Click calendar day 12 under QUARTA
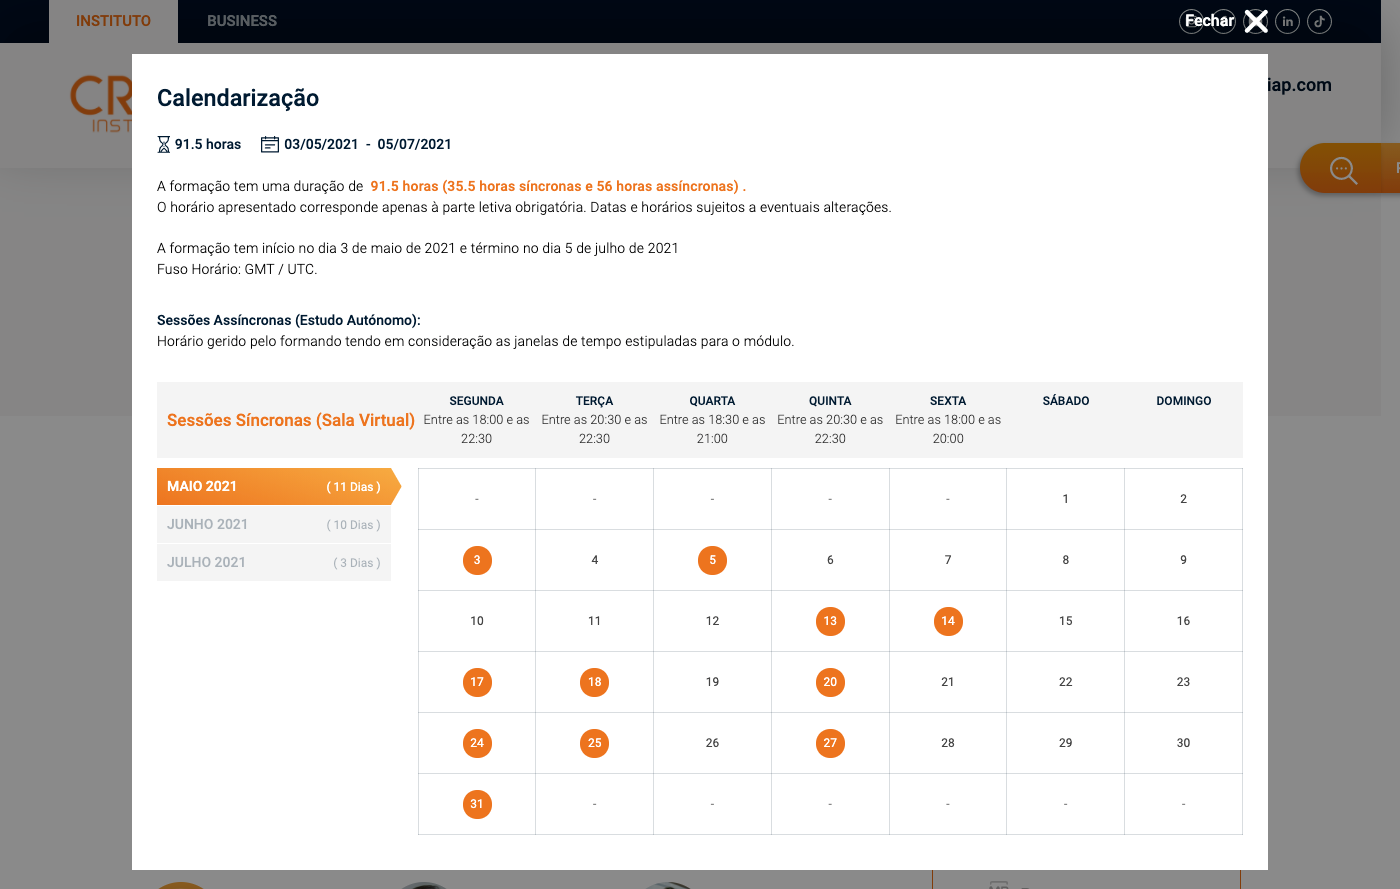1400x889 pixels. 712,621
